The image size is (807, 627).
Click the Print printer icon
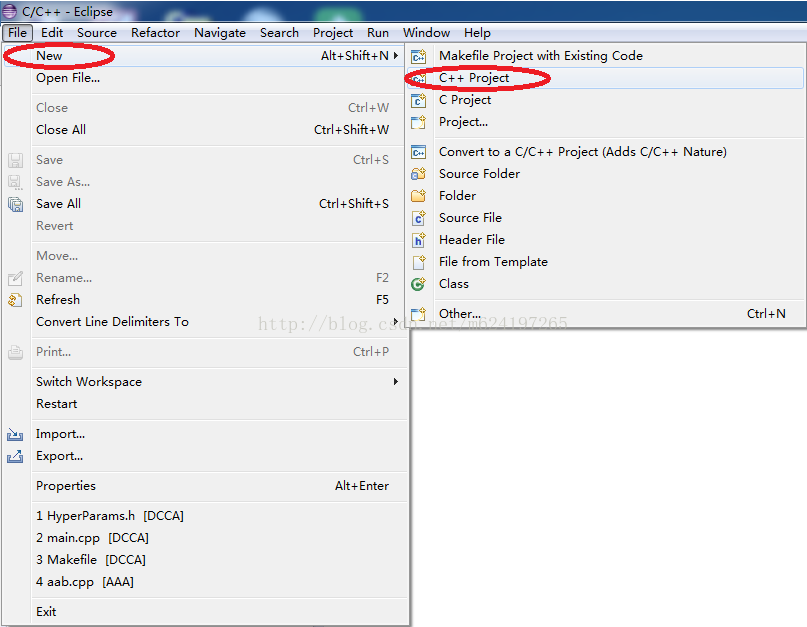15,353
